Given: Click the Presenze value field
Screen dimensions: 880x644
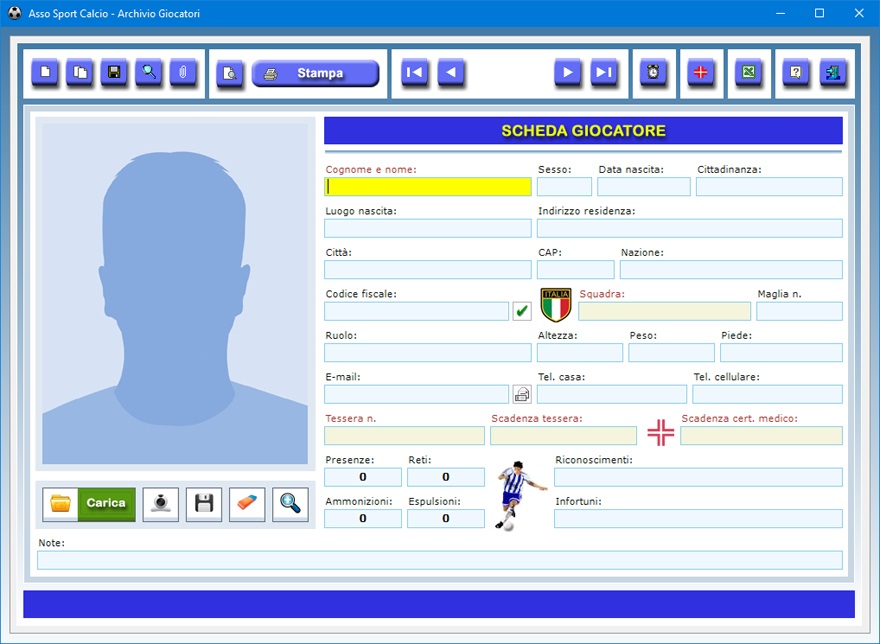Looking at the screenshot, I should click(363, 477).
